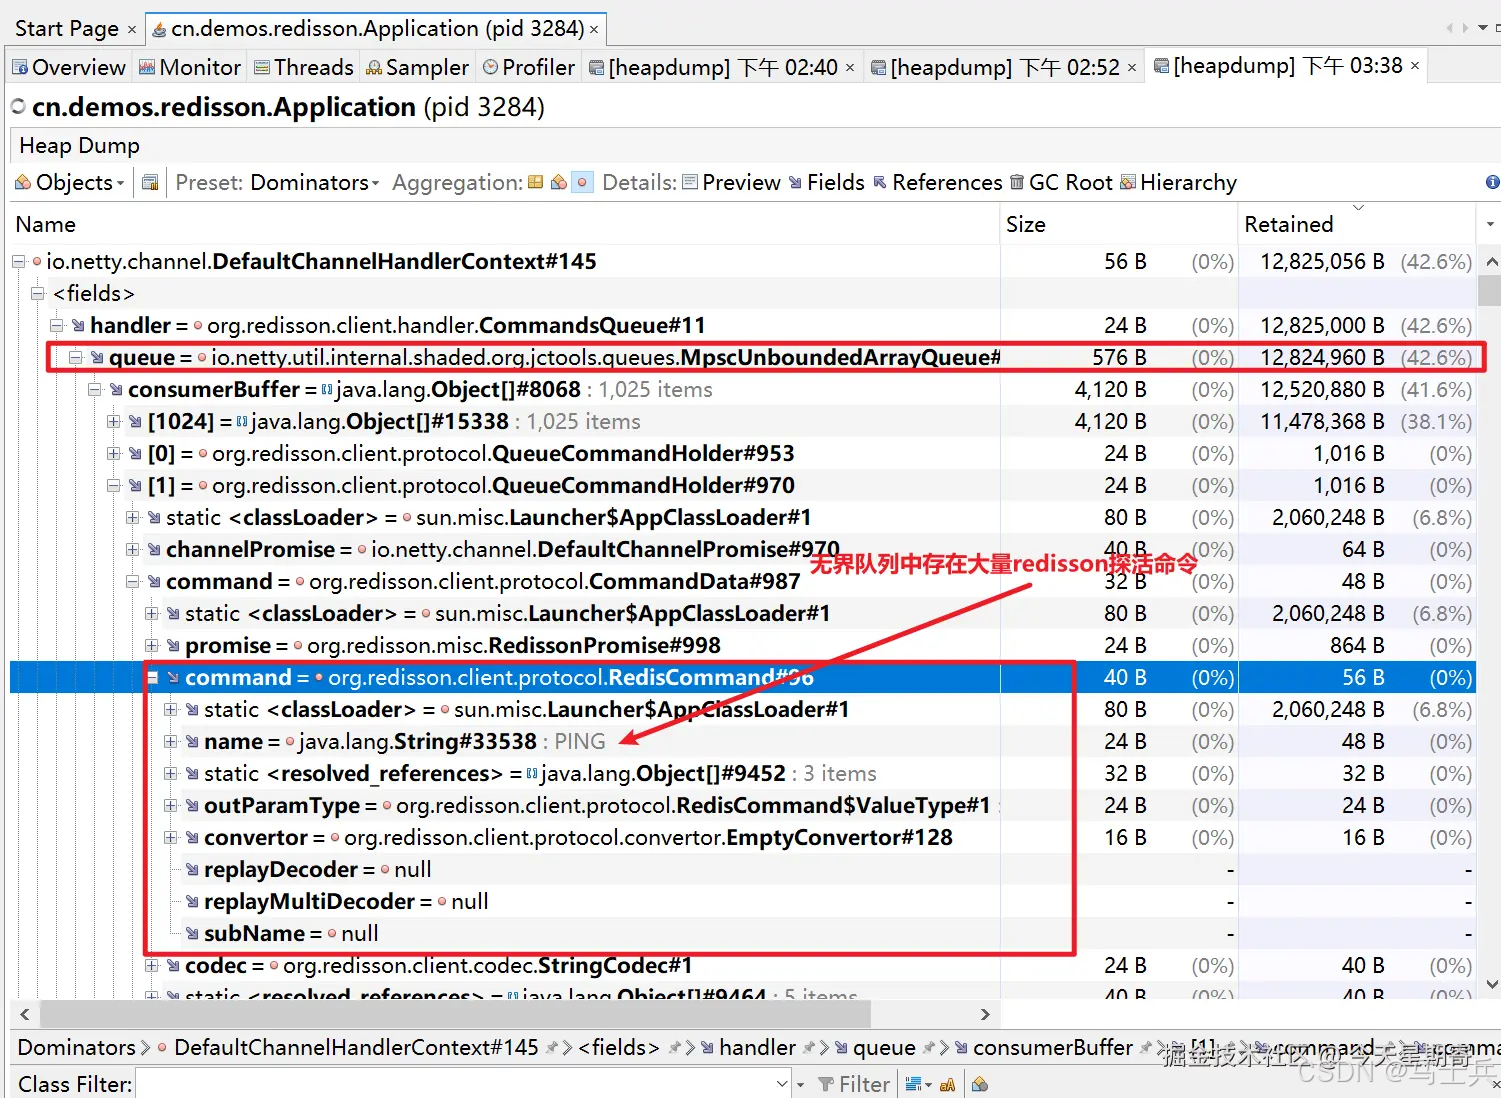Screen dimensions: 1501x1098
Task: Open the Hierarchy details view
Action: tap(1188, 182)
